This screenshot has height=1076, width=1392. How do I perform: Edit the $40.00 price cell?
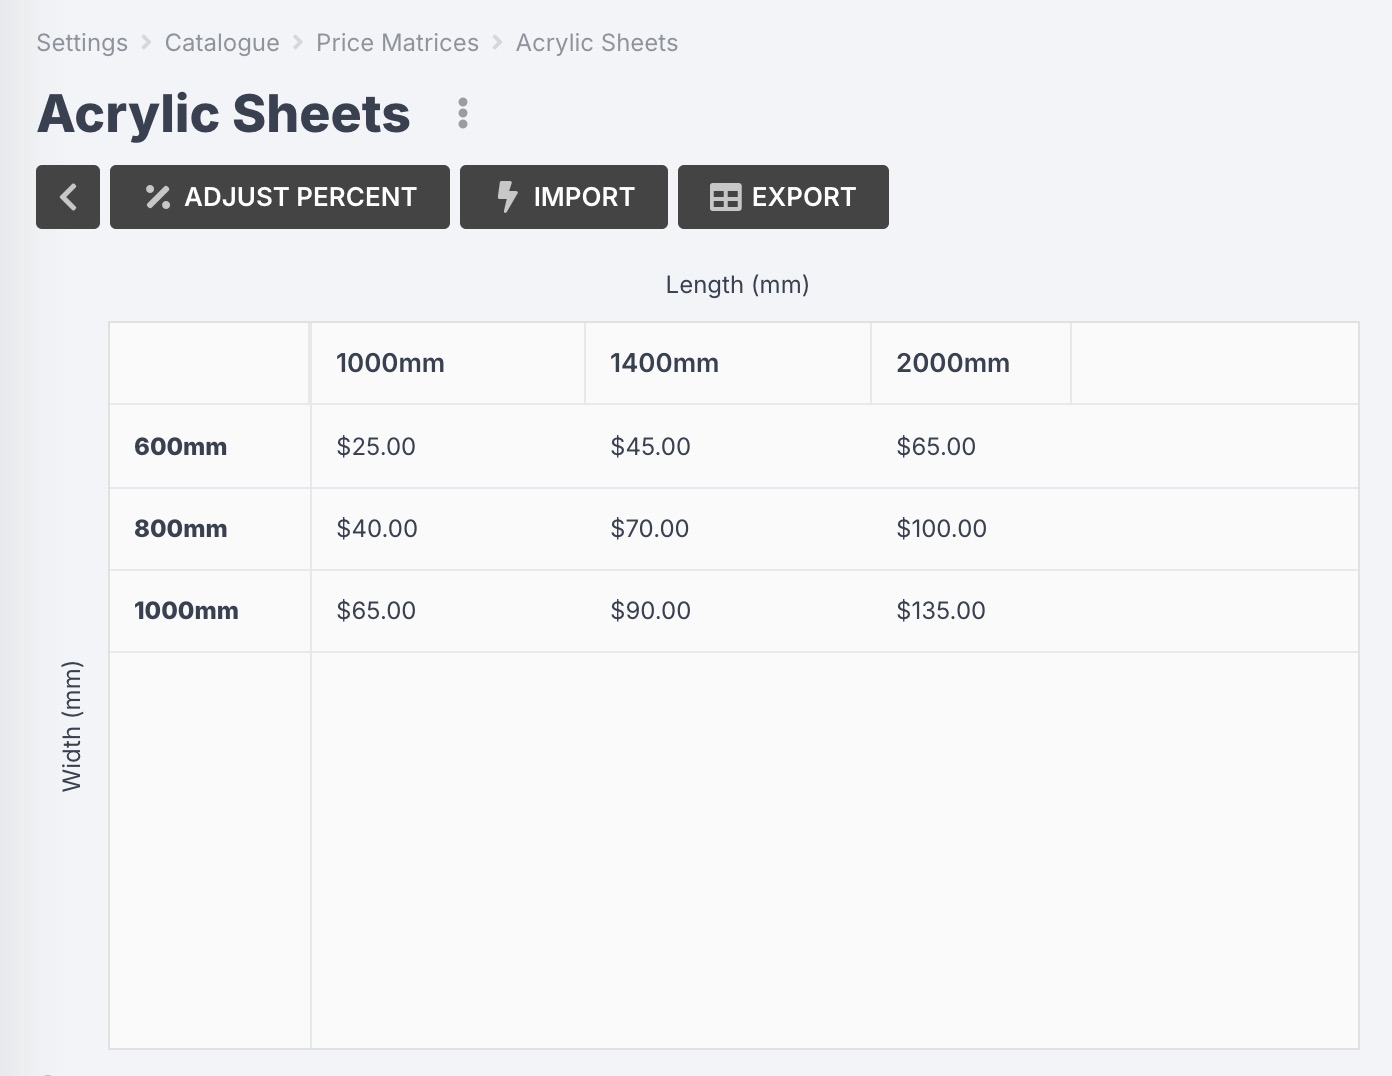pyautogui.click(x=448, y=529)
